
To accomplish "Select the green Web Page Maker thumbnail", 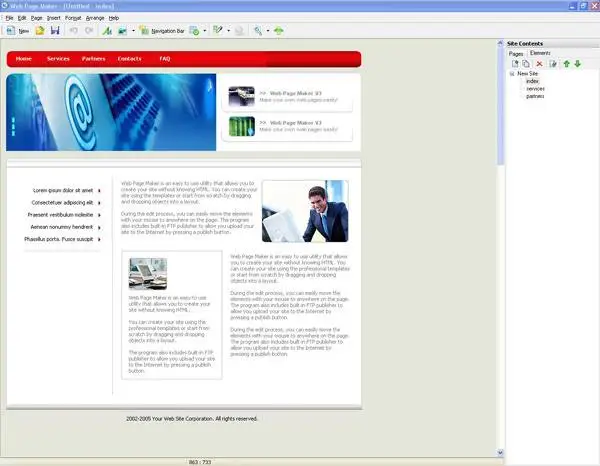I will (241, 126).
